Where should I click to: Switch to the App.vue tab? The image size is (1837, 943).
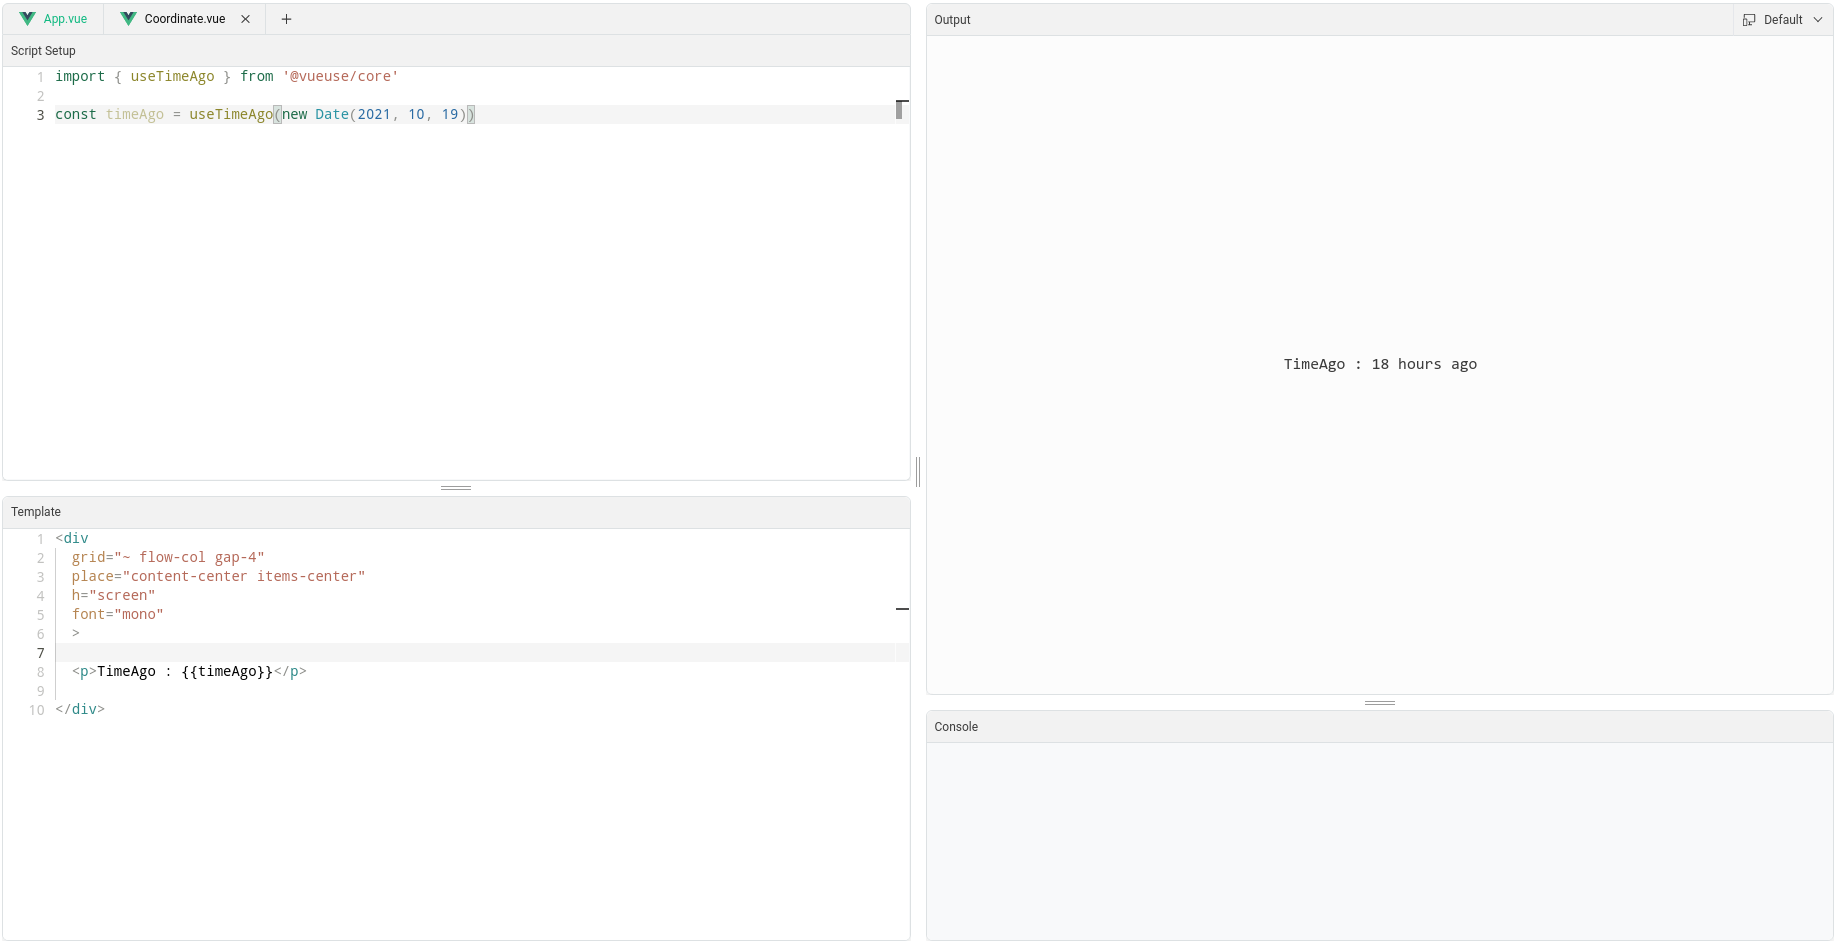coord(65,18)
